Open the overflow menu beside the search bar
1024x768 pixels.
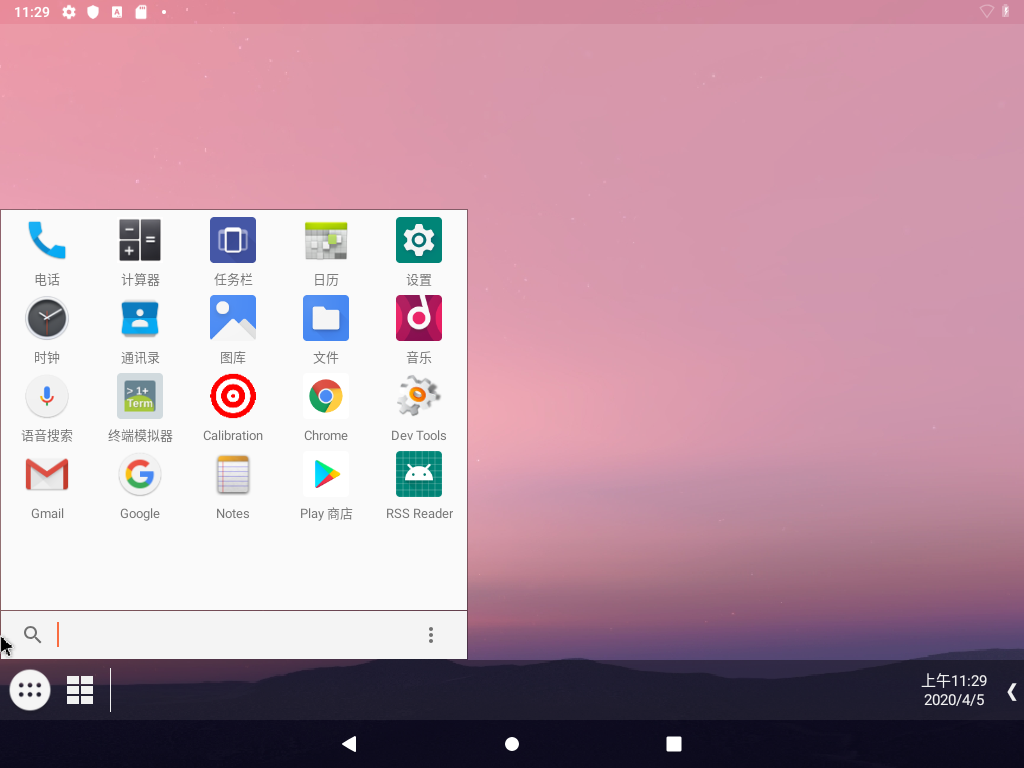point(431,635)
